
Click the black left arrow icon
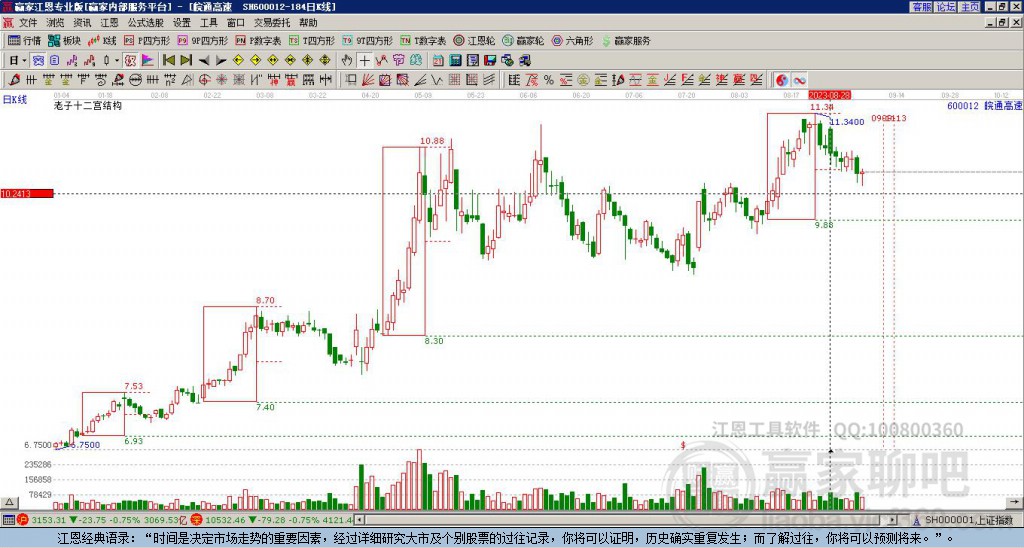pos(204,60)
